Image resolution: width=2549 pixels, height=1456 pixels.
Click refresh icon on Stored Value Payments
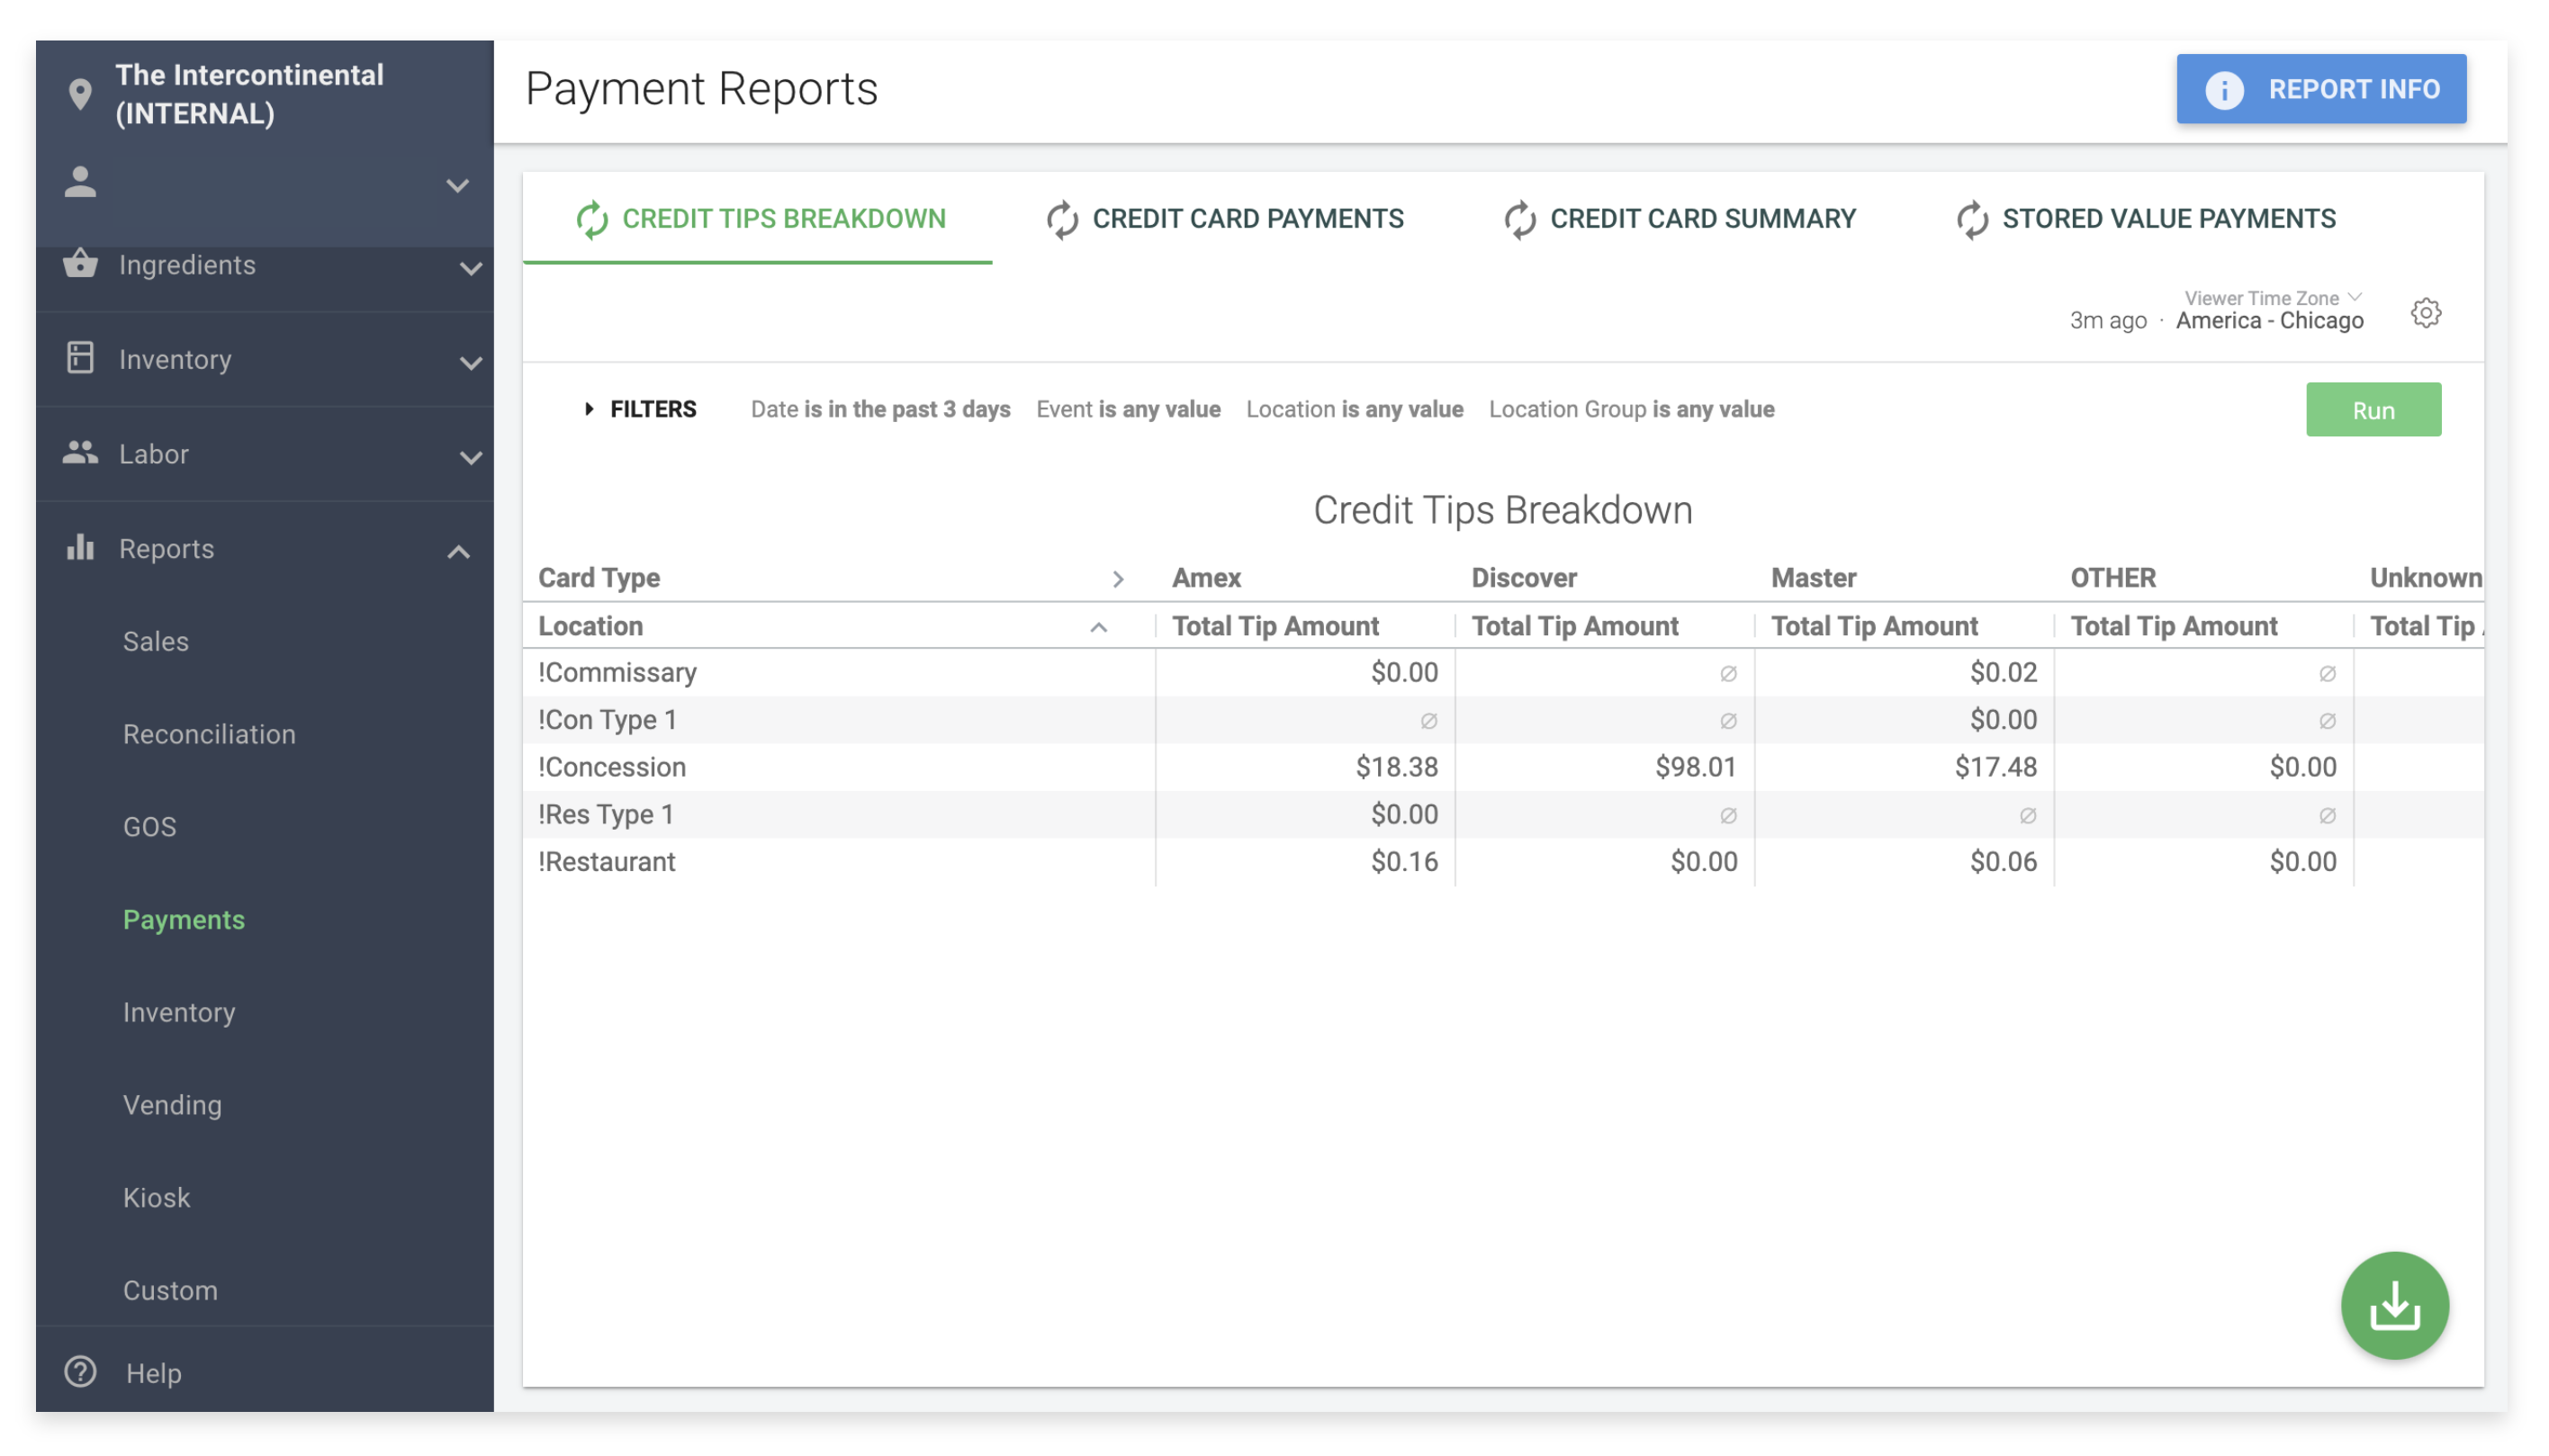[1972, 219]
